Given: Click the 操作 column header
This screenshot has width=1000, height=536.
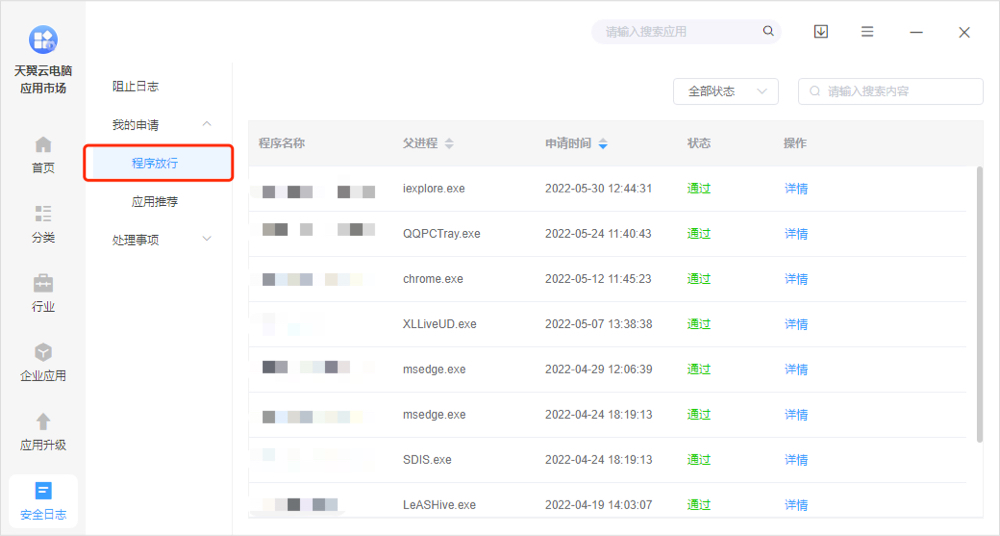Looking at the screenshot, I should tap(795, 143).
